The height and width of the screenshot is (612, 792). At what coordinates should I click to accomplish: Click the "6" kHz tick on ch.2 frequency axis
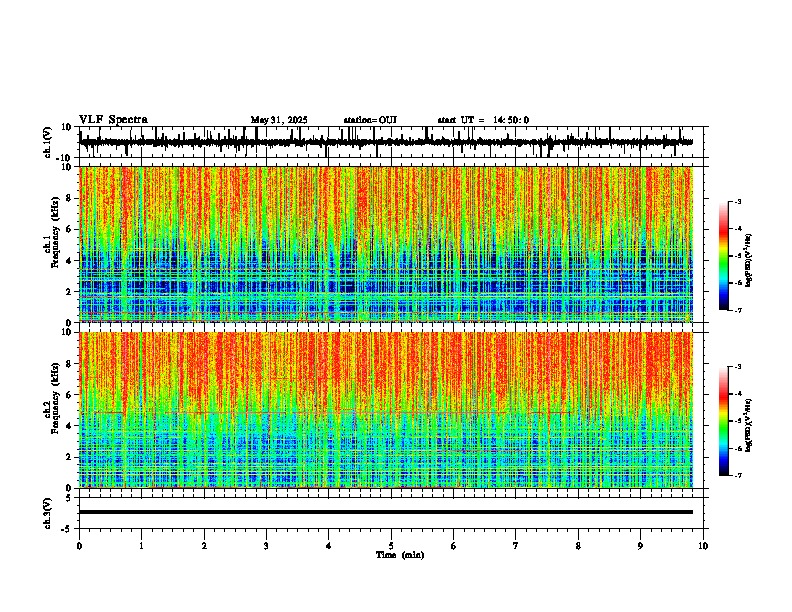(x=69, y=395)
